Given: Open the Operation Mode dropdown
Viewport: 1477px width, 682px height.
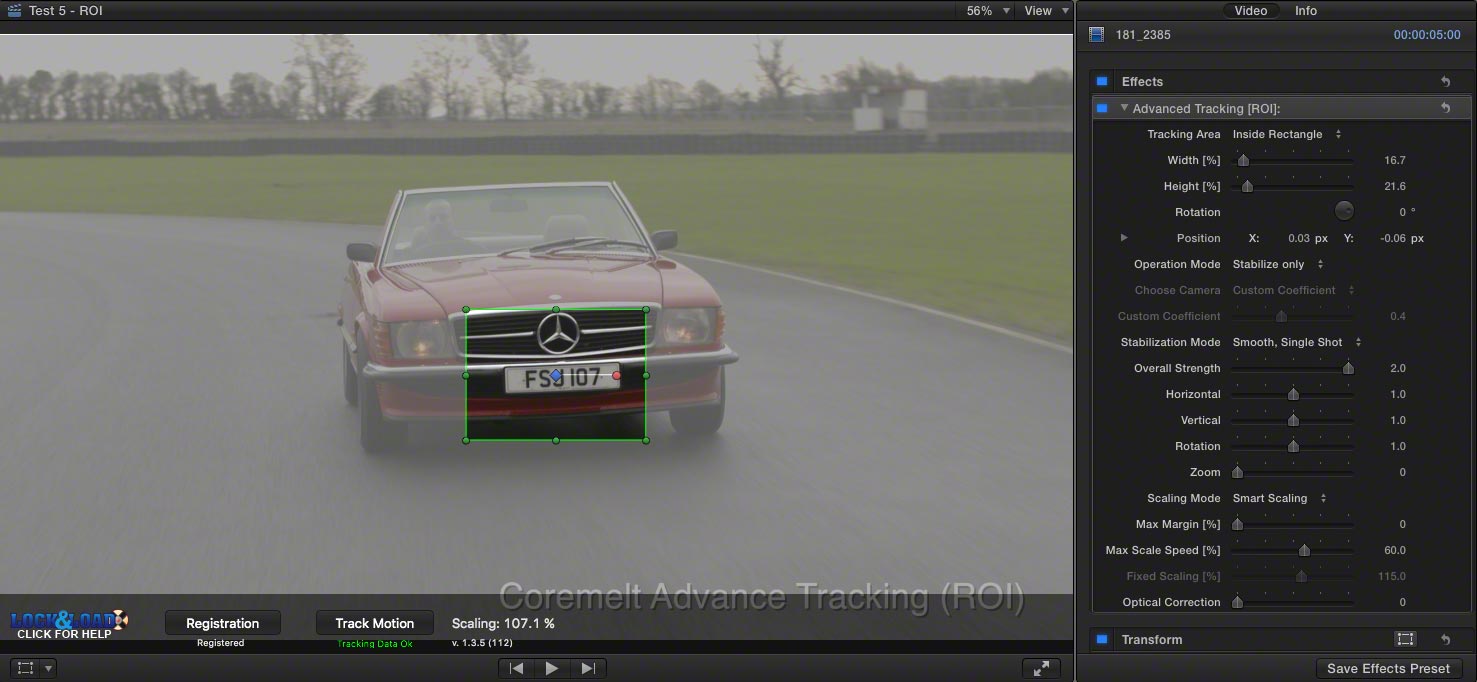Looking at the screenshot, I should [1278, 264].
